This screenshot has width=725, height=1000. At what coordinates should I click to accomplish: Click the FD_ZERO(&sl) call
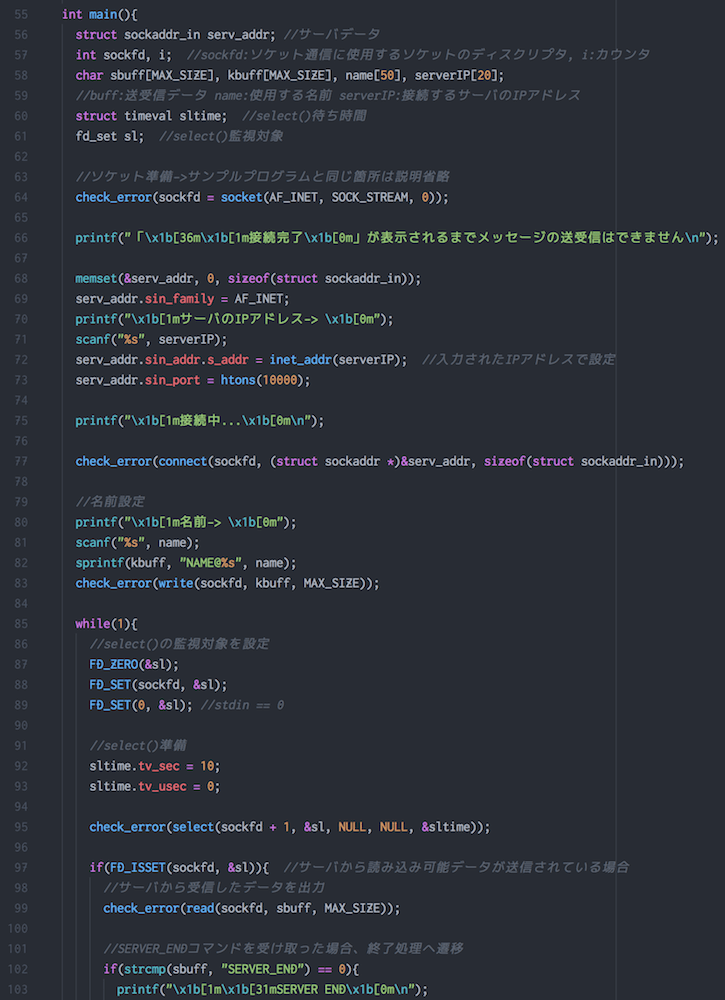pyautogui.click(x=135, y=665)
